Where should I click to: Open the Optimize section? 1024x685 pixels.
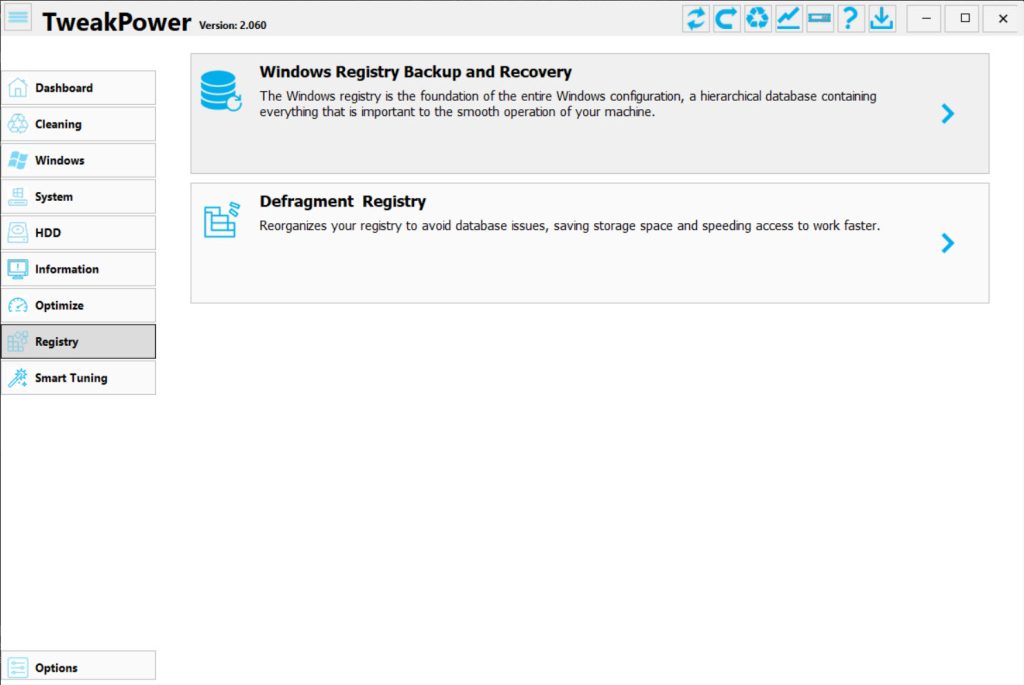(78, 305)
